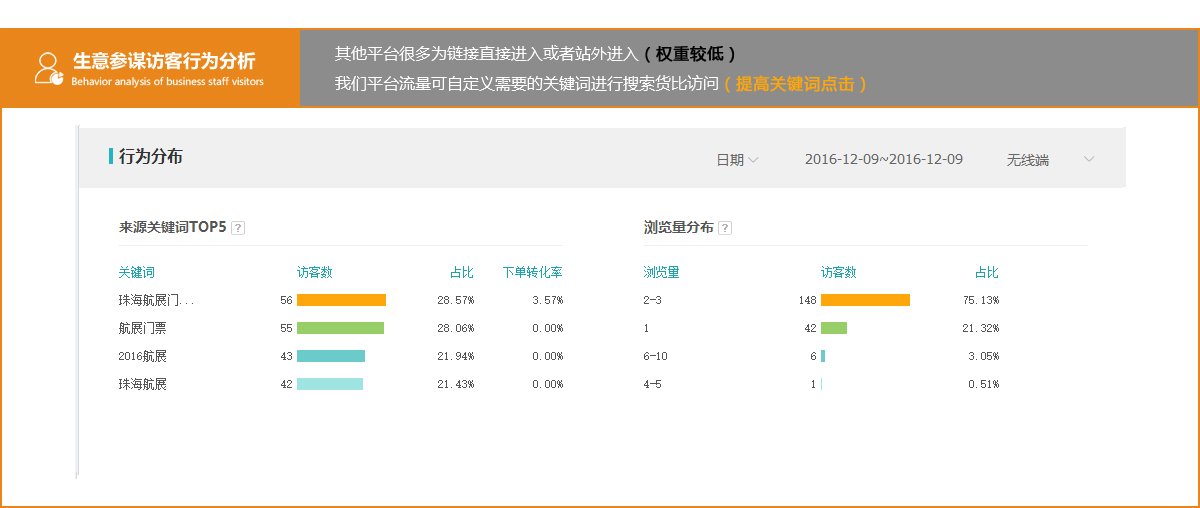
Task: Click the 28.57% share value
Action: tap(455, 300)
